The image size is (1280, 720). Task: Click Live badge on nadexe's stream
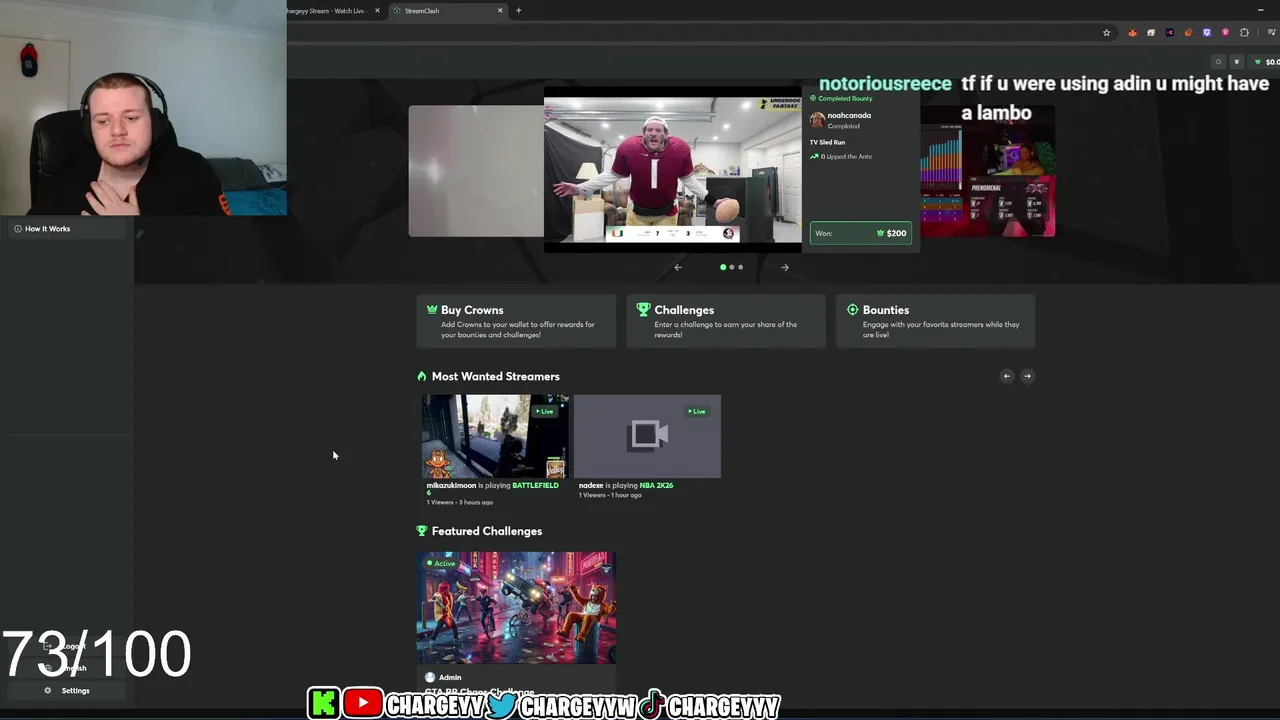point(697,411)
